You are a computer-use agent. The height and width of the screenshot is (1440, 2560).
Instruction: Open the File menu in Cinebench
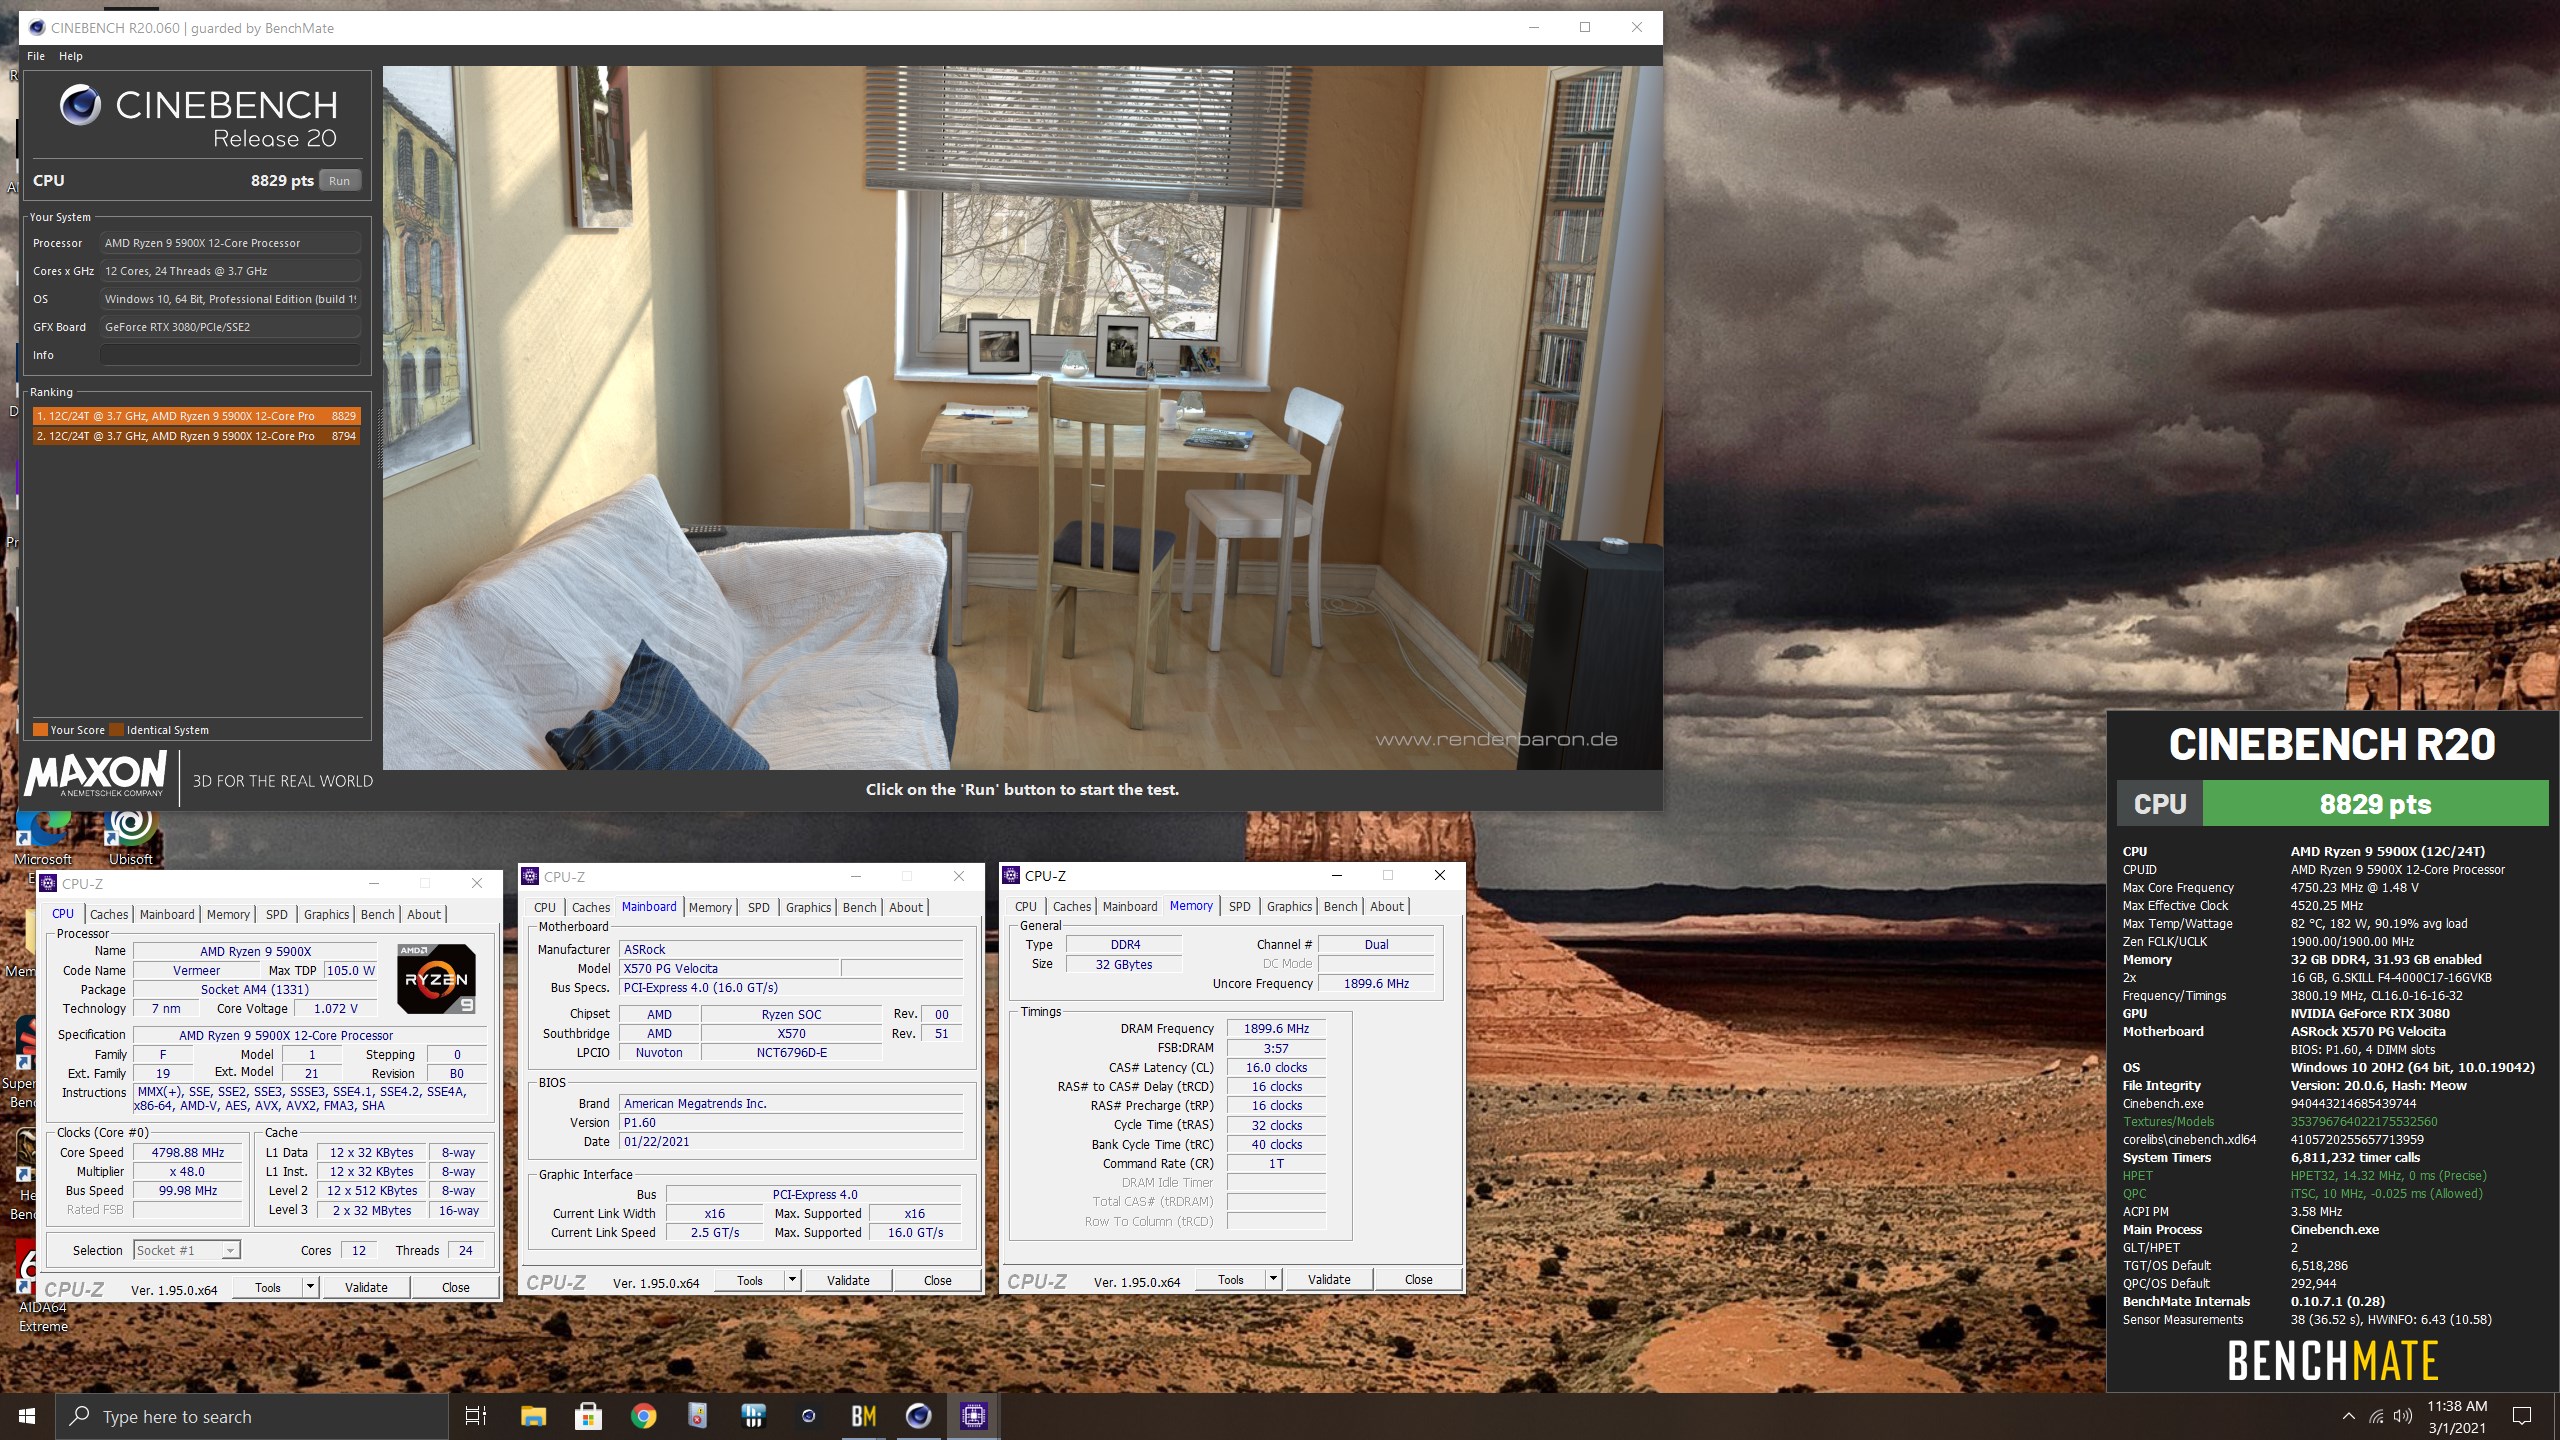coord(36,56)
